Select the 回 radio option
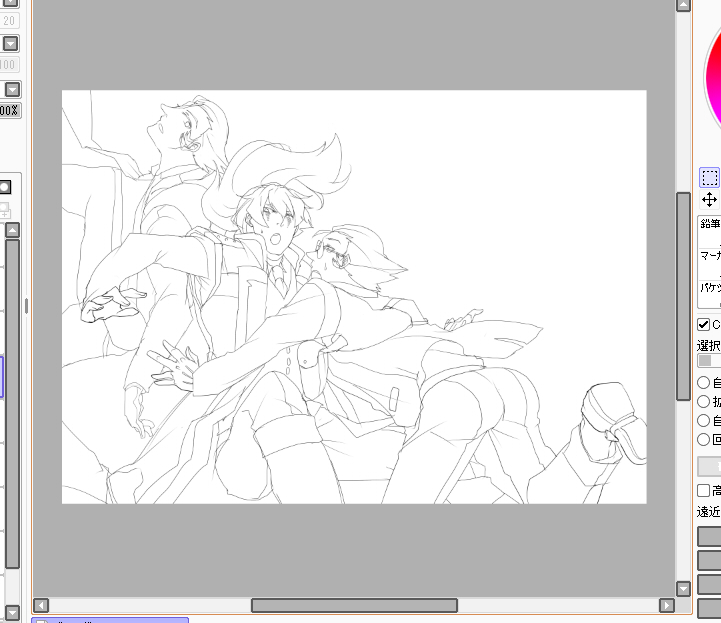This screenshot has width=721, height=623. click(704, 439)
